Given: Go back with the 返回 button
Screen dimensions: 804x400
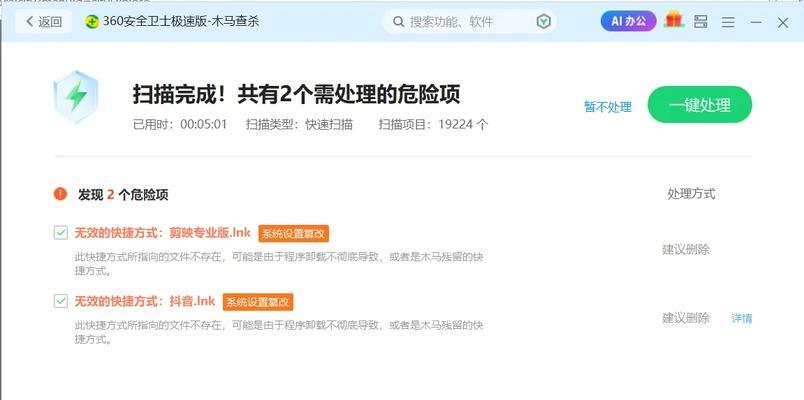Looking at the screenshot, I should 43,22.
